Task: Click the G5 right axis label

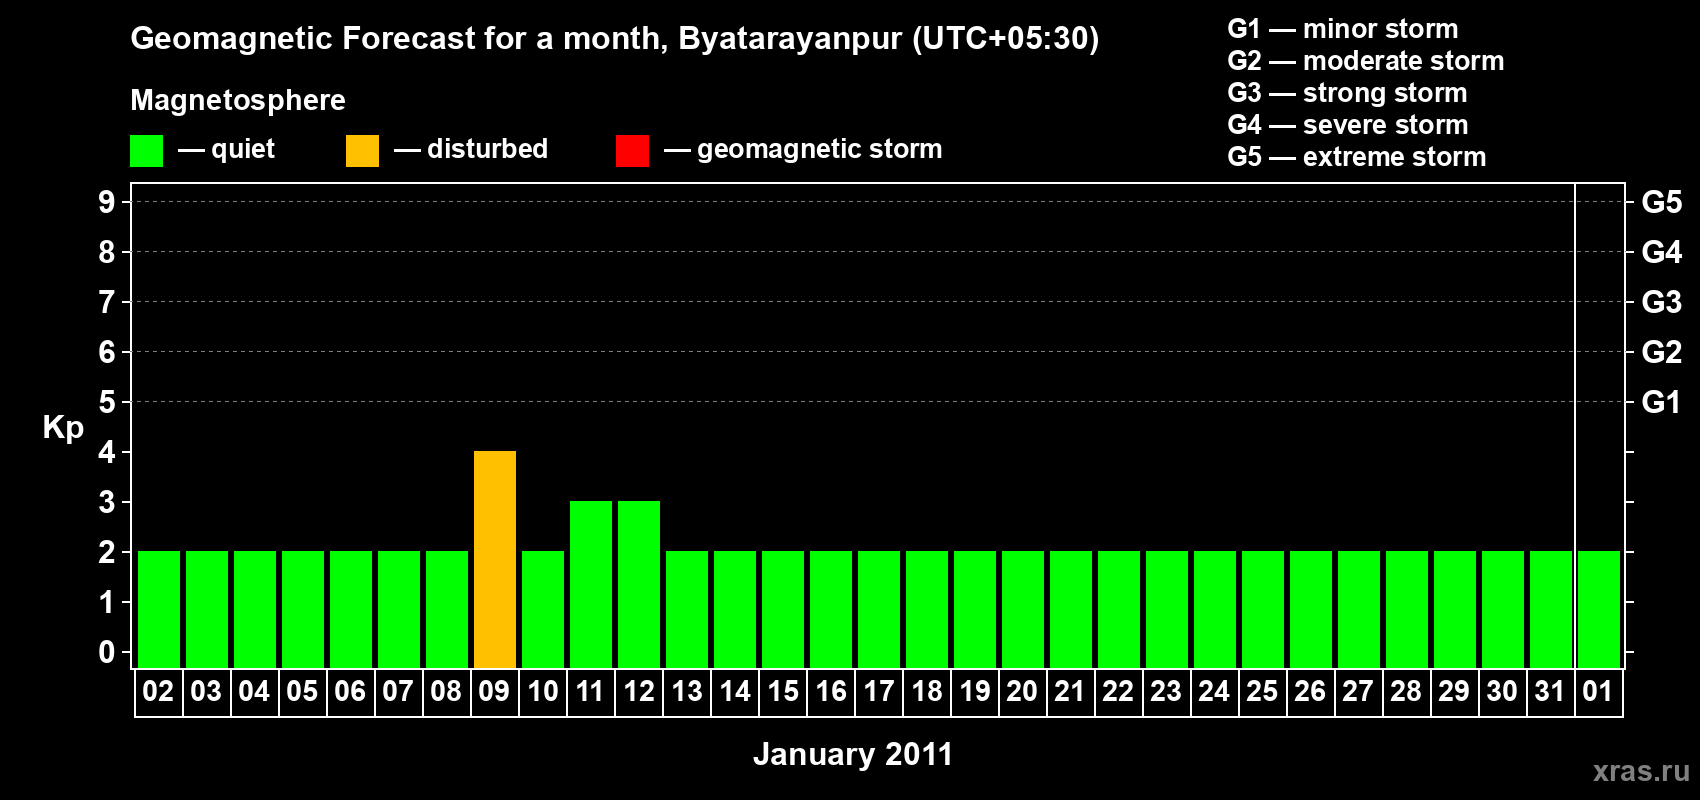Action: [x=1662, y=202]
